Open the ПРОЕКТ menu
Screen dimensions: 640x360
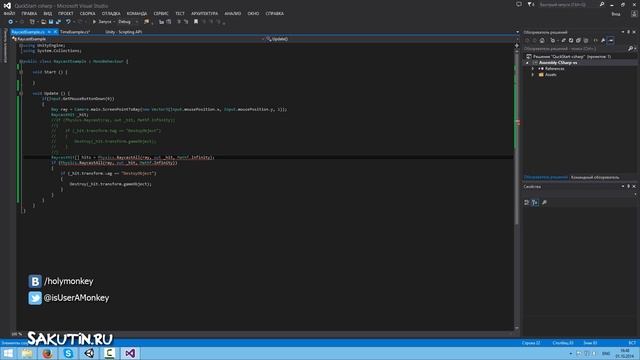65,13
